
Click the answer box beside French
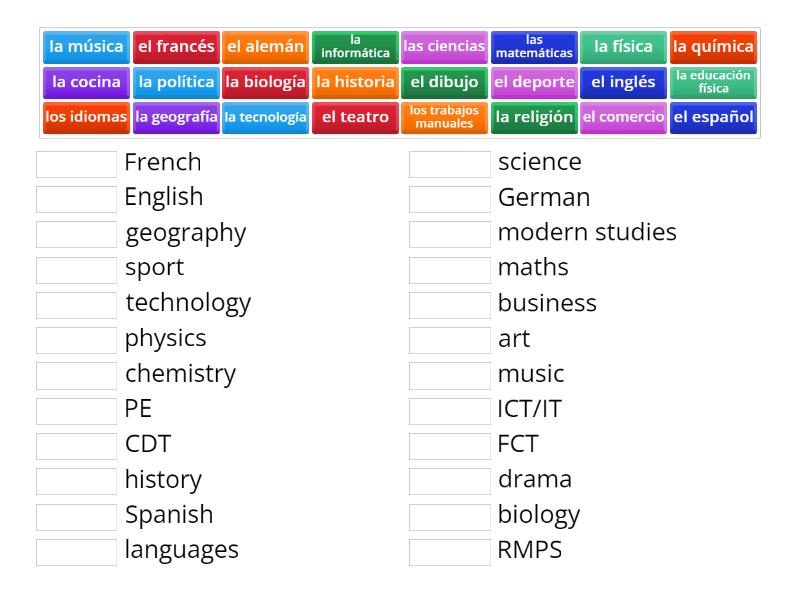click(76, 162)
